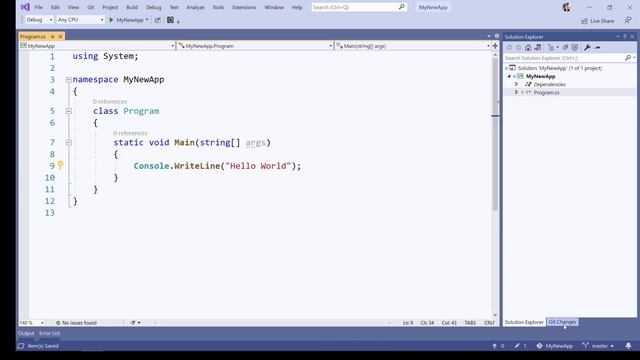Open the editor tab list dropdown arrow
Image resolution: width=640 pixels, height=360 pixels.
point(489,36)
